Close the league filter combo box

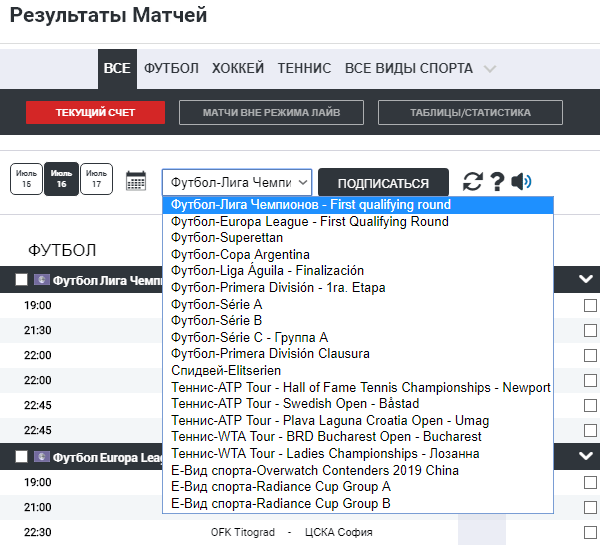(x=237, y=183)
